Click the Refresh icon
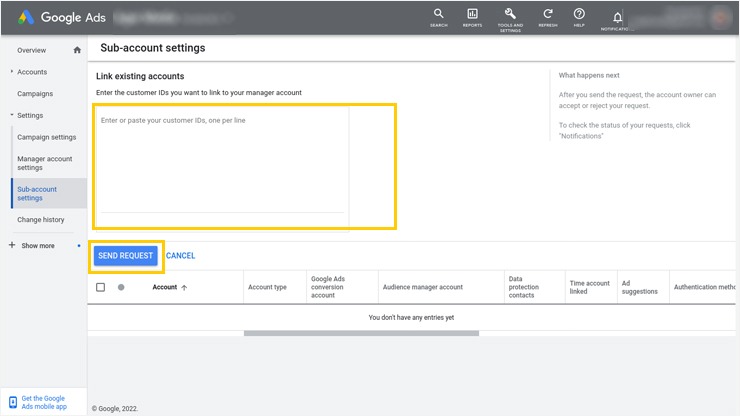The width and height of the screenshot is (740, 416). click(547, 15)
